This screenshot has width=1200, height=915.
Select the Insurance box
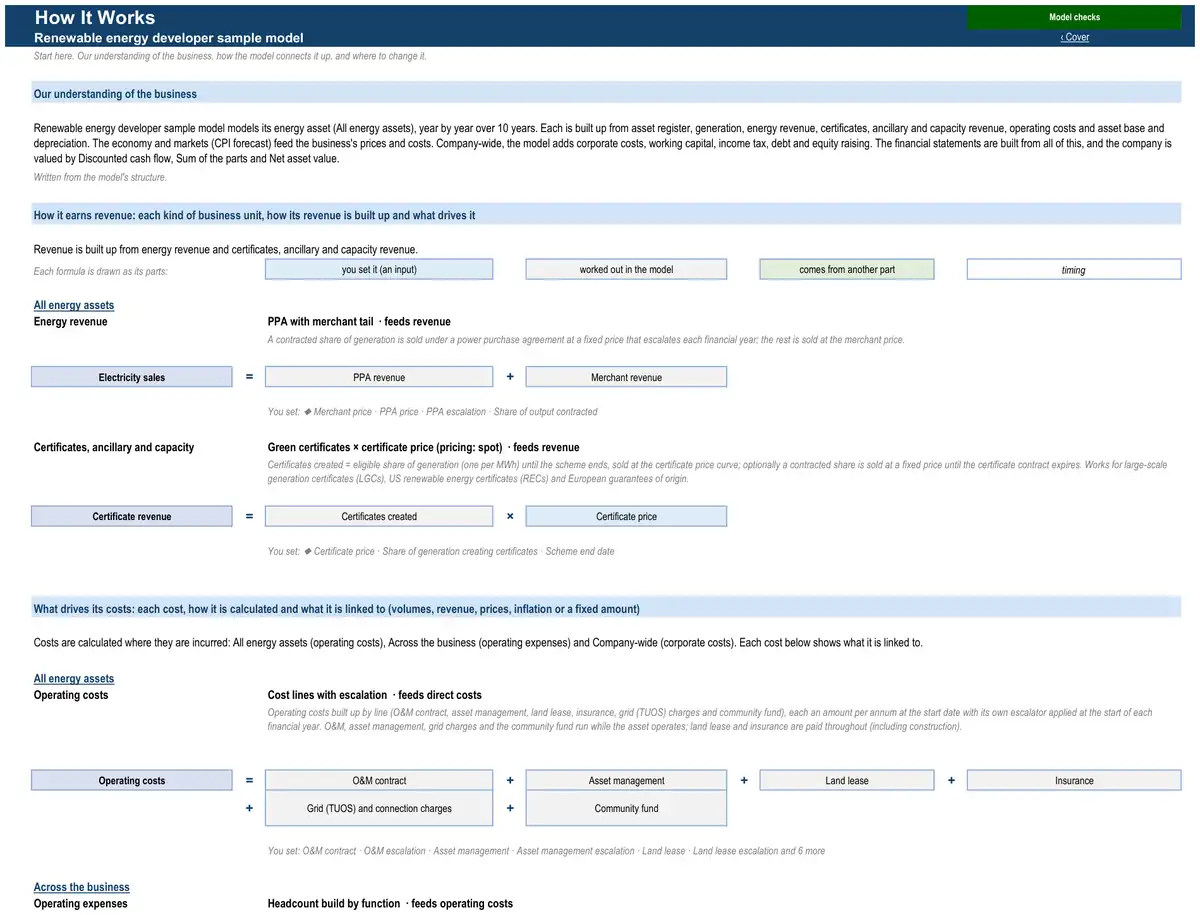click(x=1074, y=780)
